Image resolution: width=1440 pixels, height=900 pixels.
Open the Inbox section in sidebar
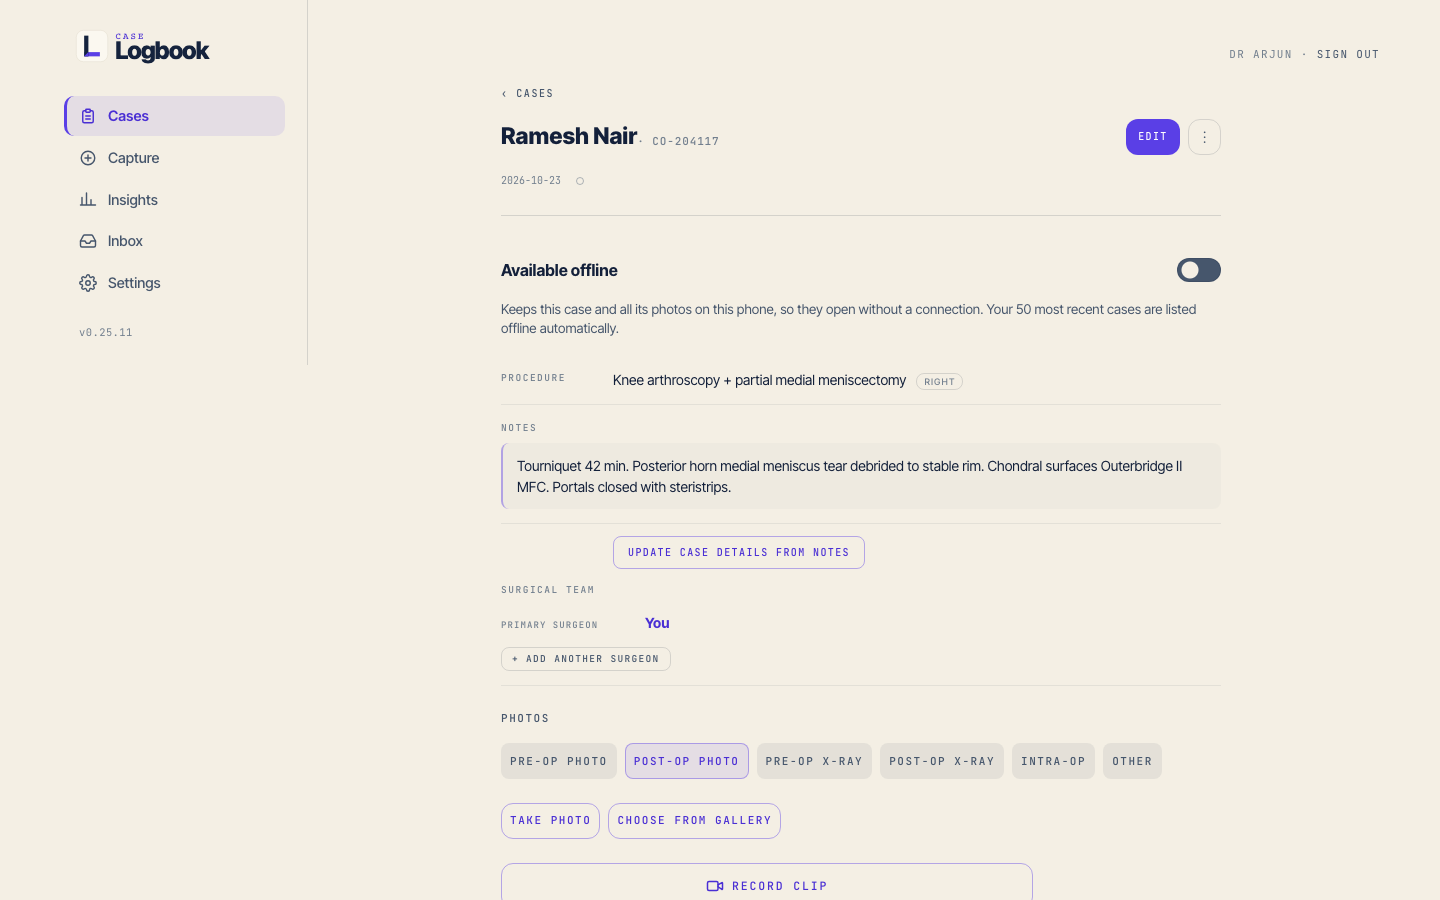[x=175, y=241]
